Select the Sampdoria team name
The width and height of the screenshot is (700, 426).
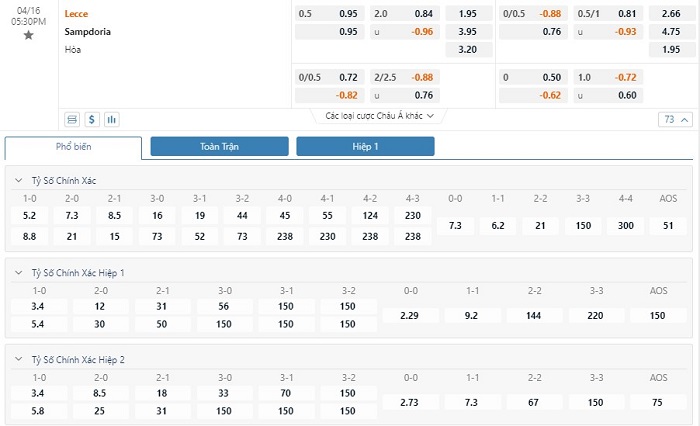tap(88, 32)
